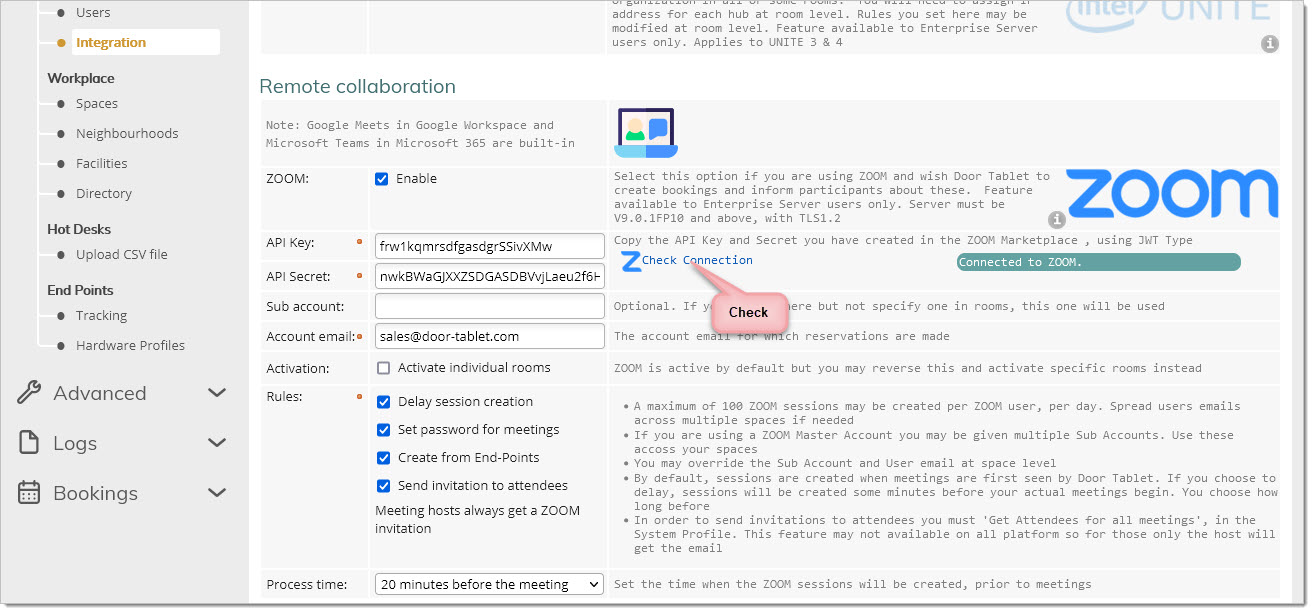This screenshot has height=612, width=1312.
Task: Click the 'Process time:' label
Action: coord(307,584)
